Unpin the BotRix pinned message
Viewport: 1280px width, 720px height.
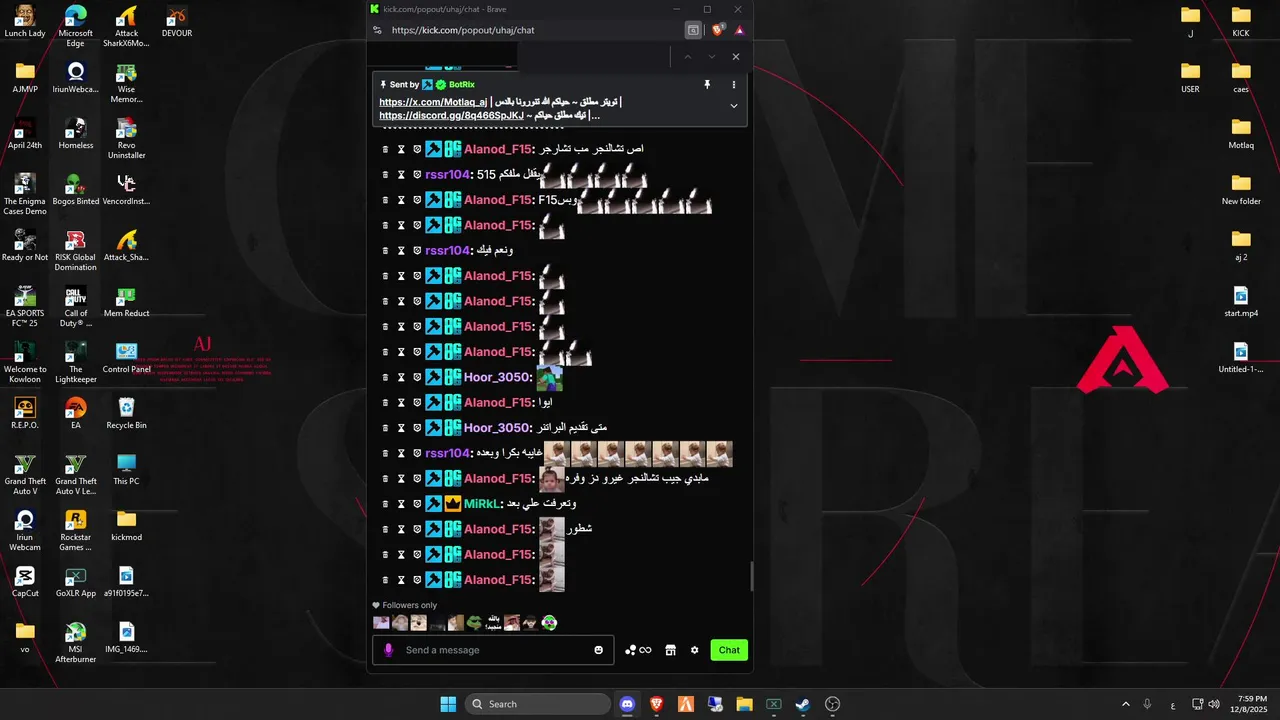[707, 85]
